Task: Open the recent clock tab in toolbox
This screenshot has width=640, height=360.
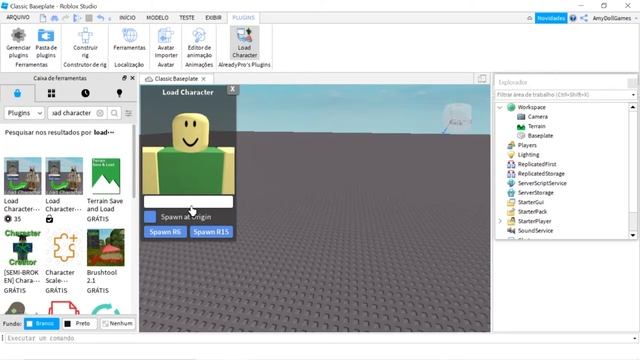Action: point(85,93)
